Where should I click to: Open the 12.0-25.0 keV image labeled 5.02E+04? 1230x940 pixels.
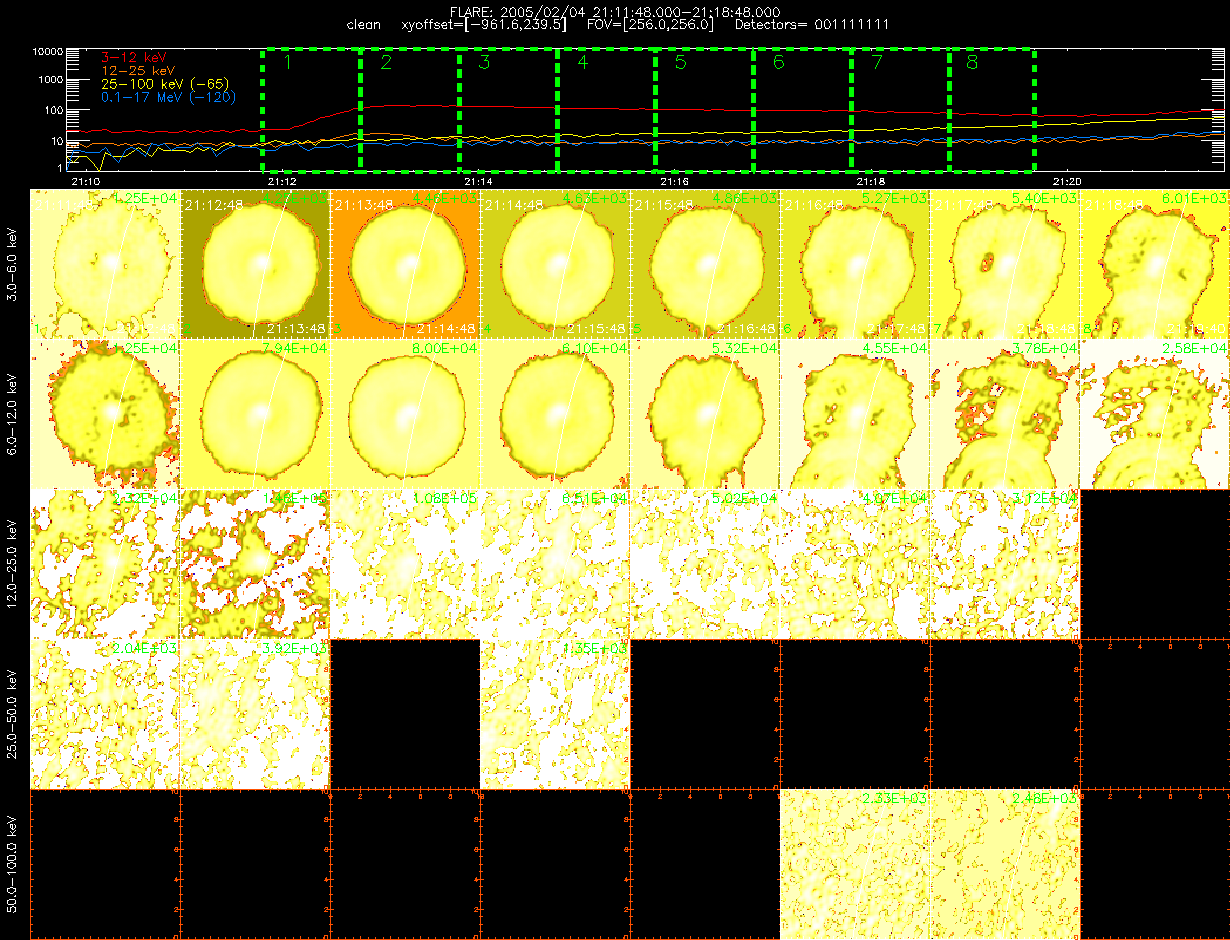(x=705, y=564)
